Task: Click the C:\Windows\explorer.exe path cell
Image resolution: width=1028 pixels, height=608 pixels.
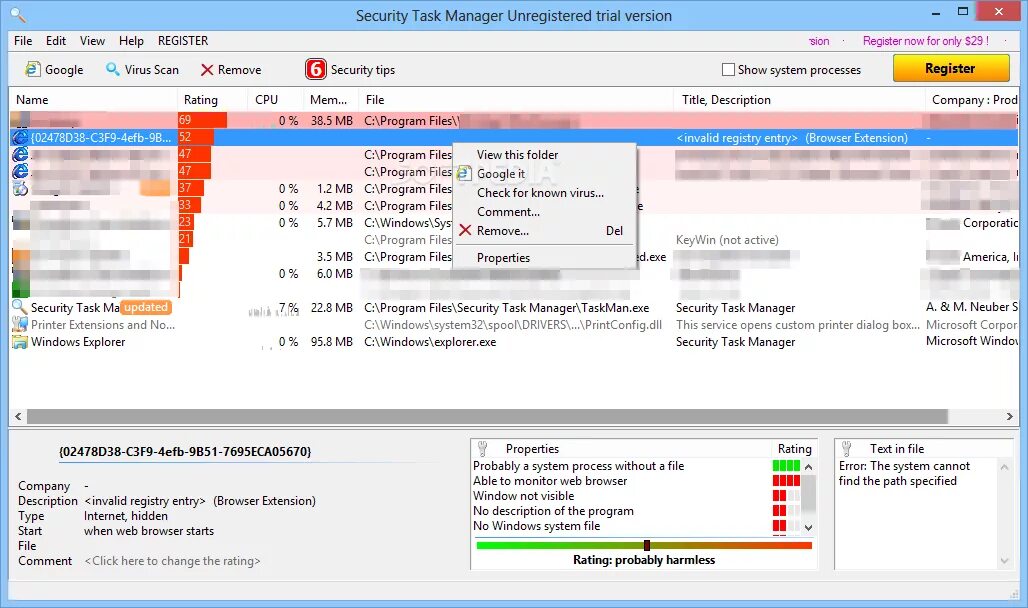Action: (430, 342)
